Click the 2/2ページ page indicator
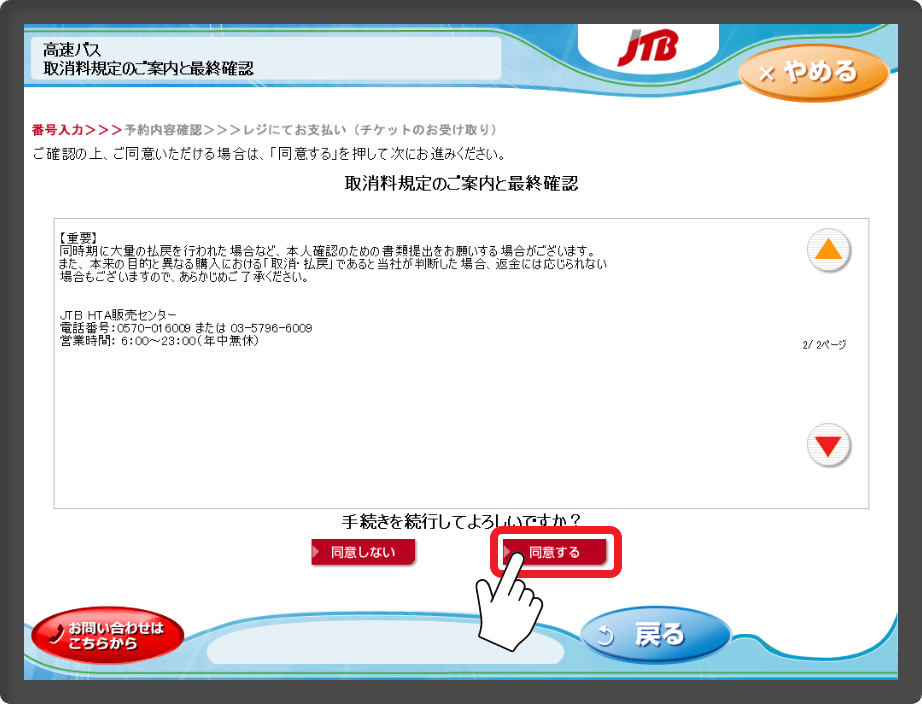The height and width of the screenshot is (704, 922). [823, 344]
